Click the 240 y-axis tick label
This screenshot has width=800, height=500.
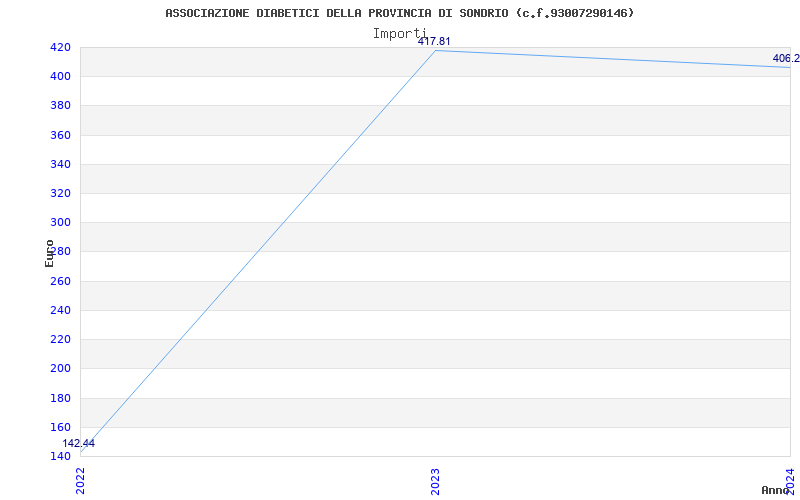tap(60, 310)
